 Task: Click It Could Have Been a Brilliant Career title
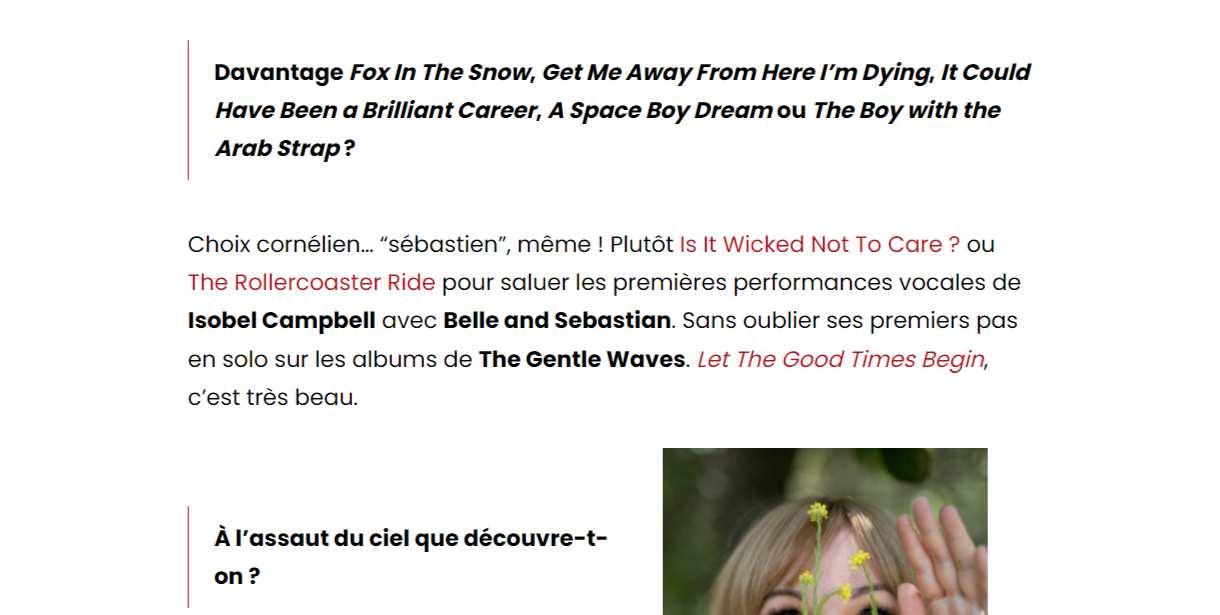pyautogui.click(x=623, y=91)
